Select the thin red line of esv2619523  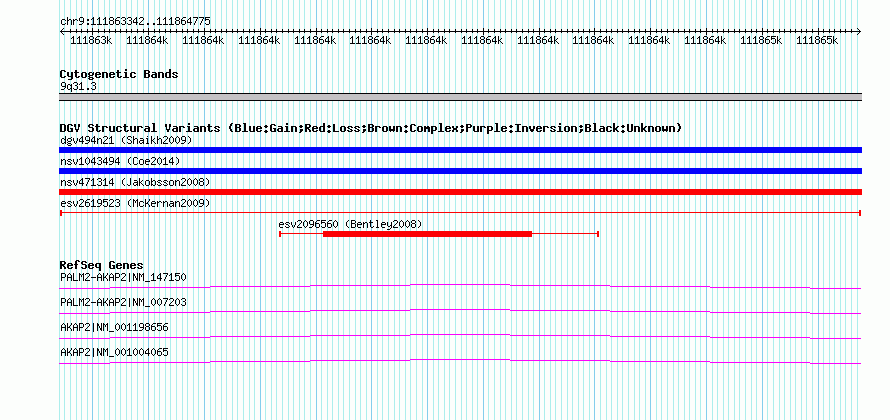point(460,213)
